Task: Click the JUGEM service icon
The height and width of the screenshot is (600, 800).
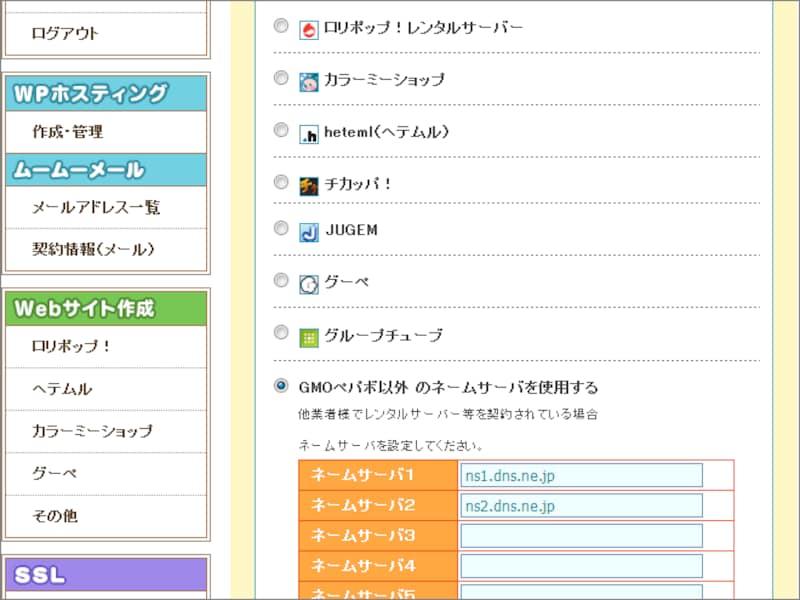Action: coord(309,233)
